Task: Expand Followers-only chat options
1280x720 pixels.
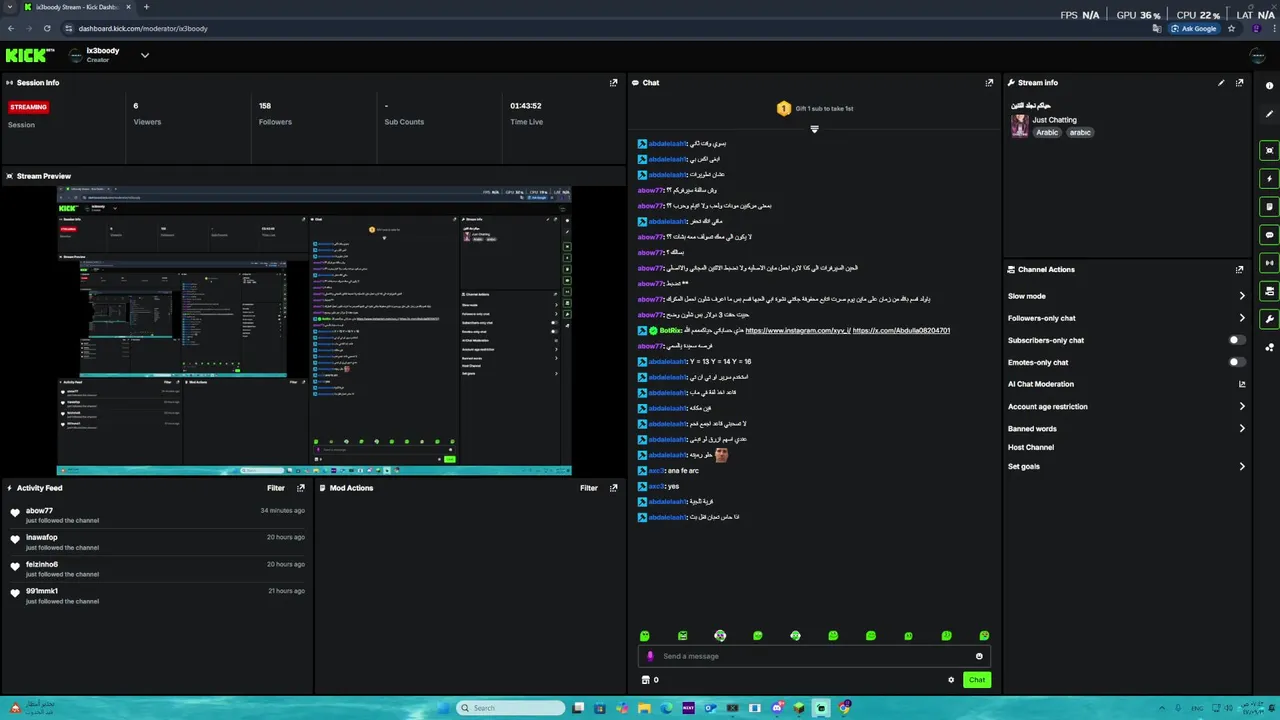Action: pos(1242,318)
